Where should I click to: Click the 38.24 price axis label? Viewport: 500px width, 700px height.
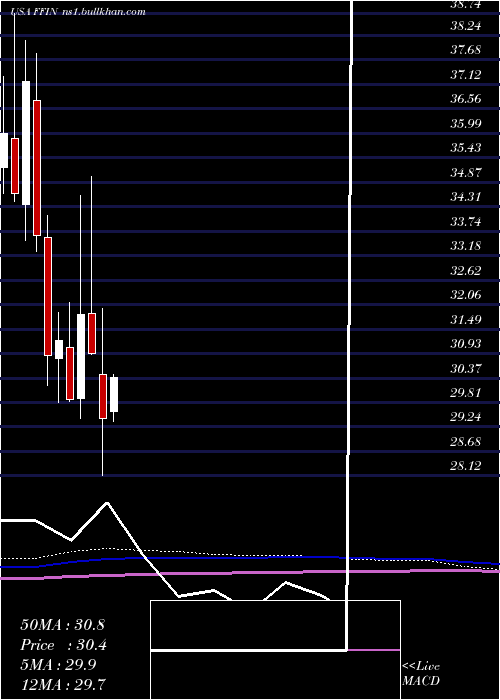coord(465,26)
